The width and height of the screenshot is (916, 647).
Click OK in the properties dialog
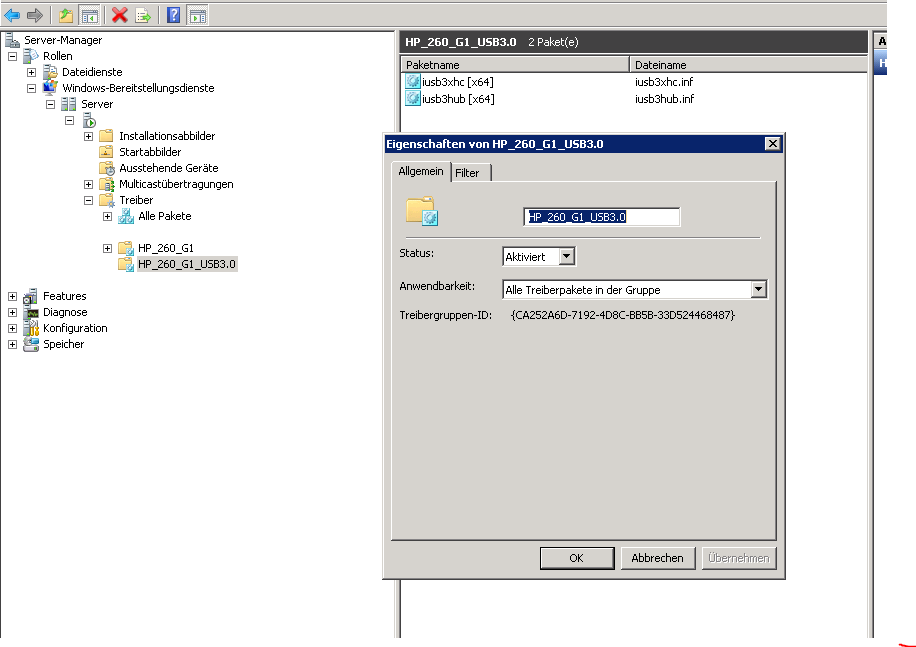(x=577, y=558)
